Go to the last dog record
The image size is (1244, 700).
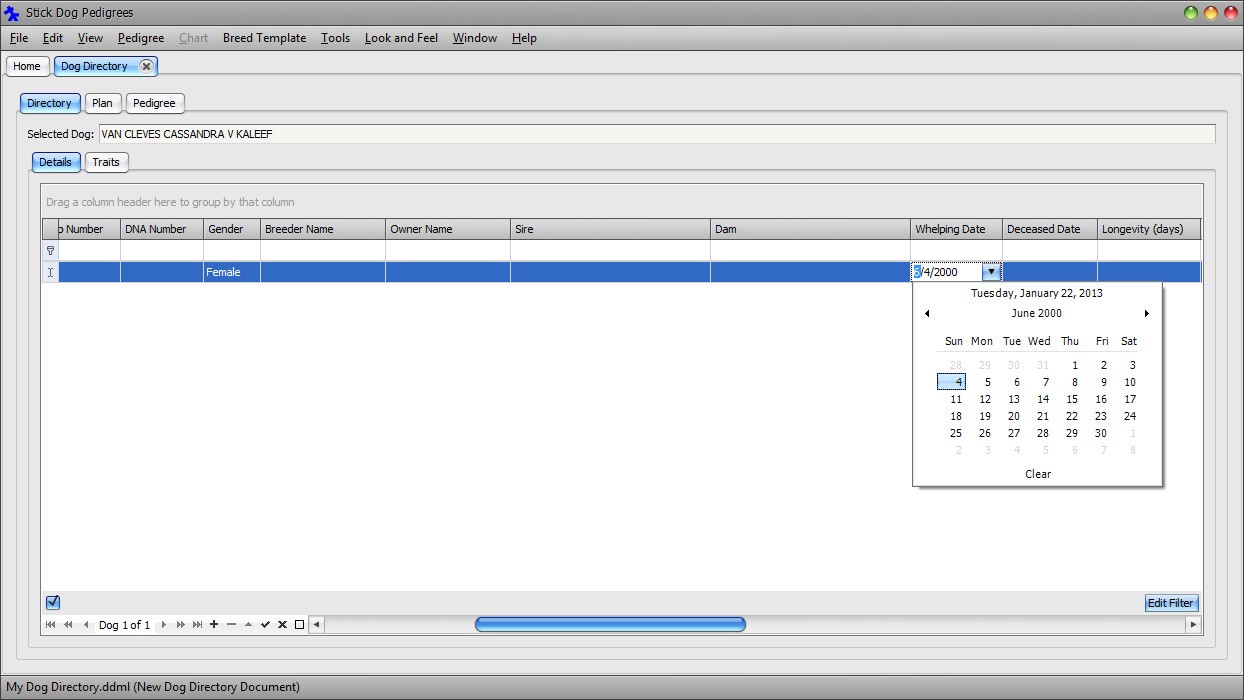[x=197, y=625]
